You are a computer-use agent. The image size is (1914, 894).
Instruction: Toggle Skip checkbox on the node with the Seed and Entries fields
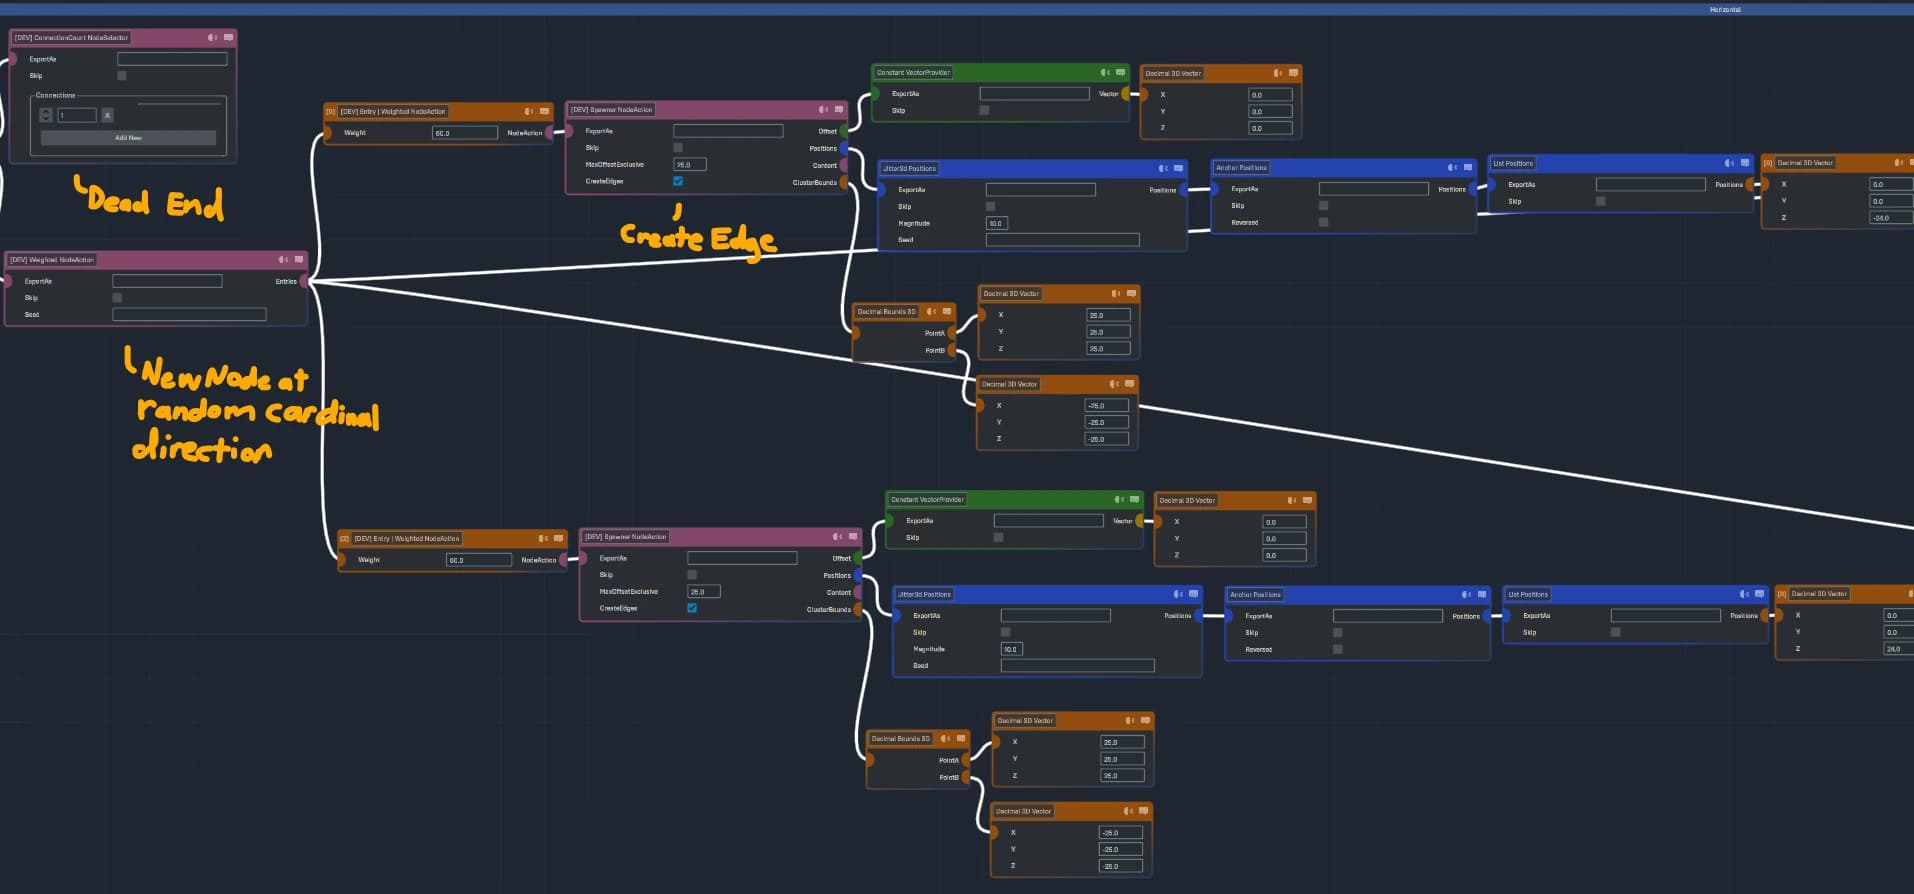pos(117,297)
